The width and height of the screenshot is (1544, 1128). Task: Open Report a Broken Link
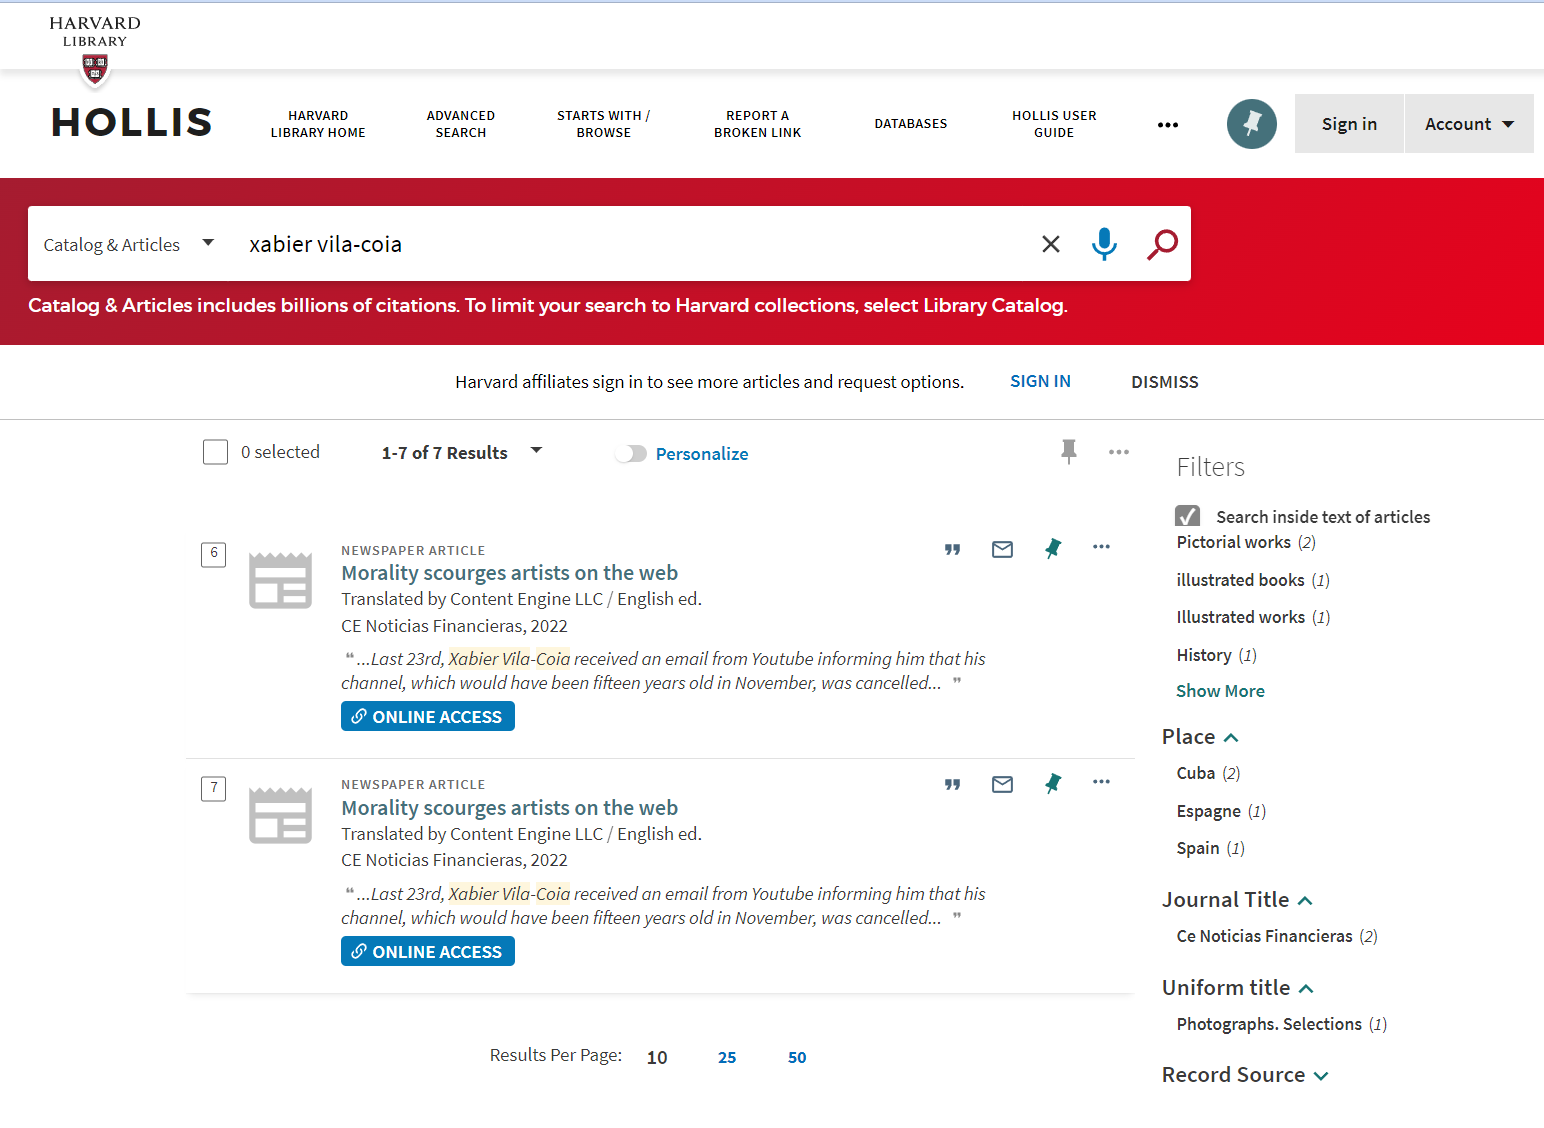coord(757,124)
